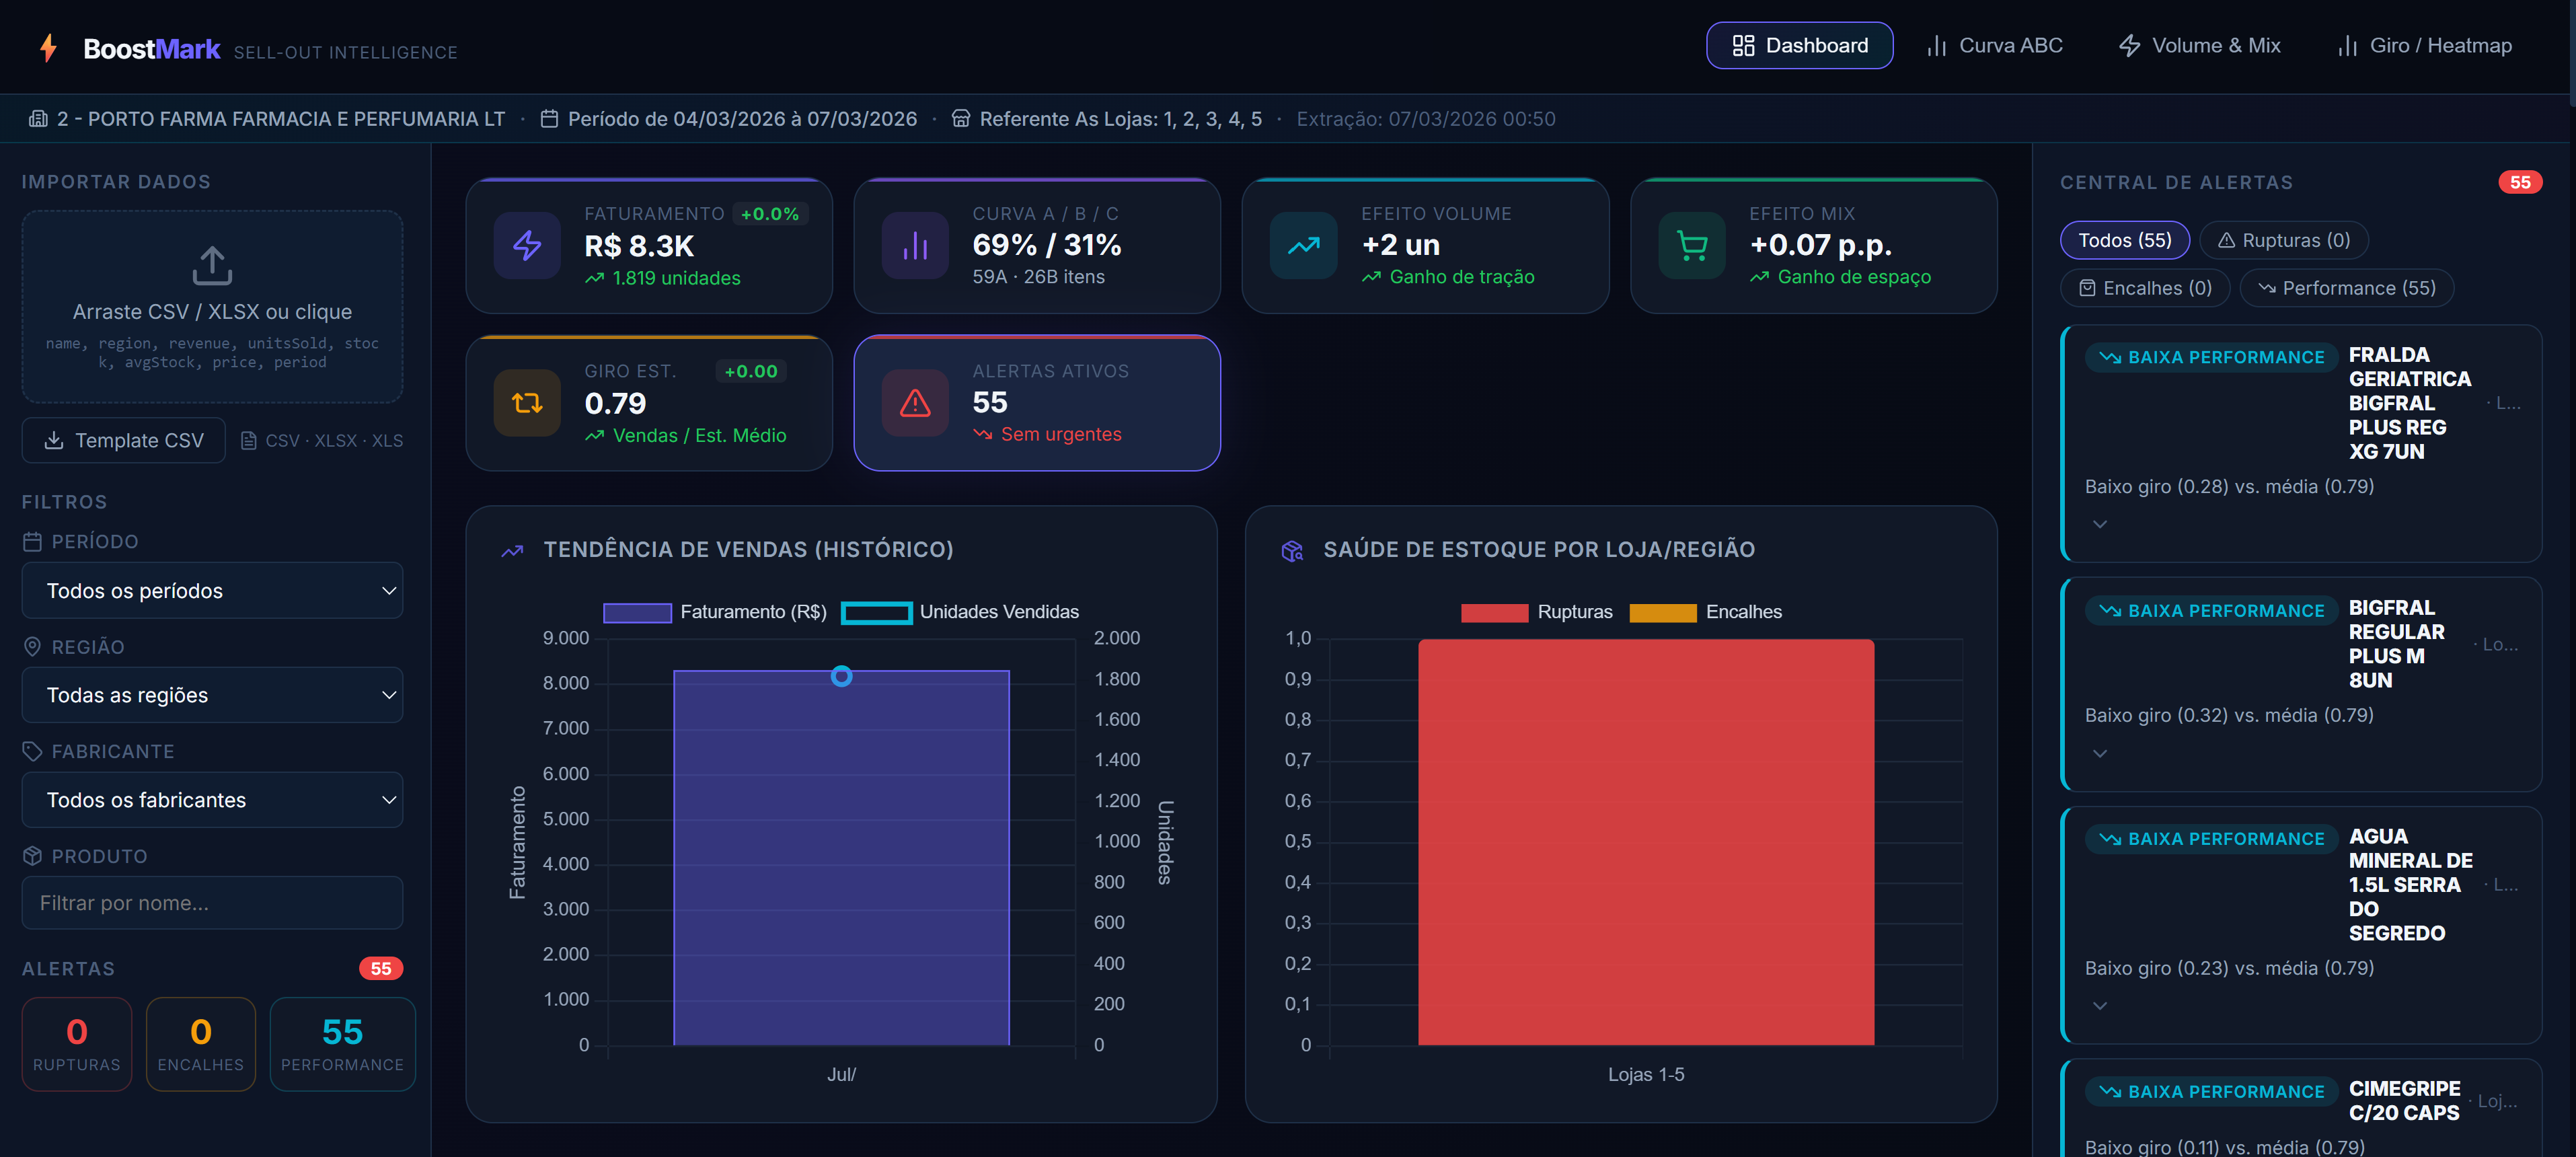Download the Template CSV
This screenshot has width=2576, height=1157.
pos(123,440)
